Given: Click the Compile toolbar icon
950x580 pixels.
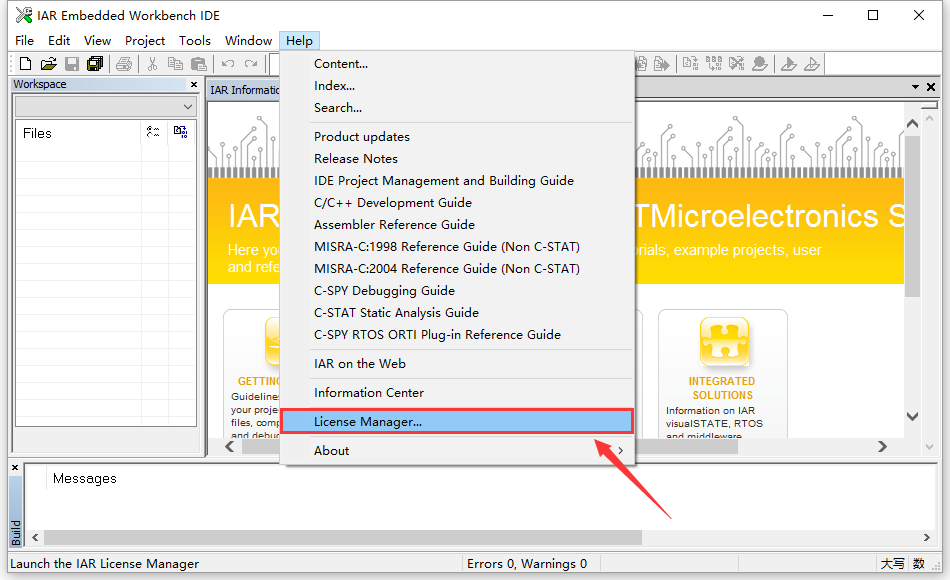Looking at the screenshot, I should 690,64.
